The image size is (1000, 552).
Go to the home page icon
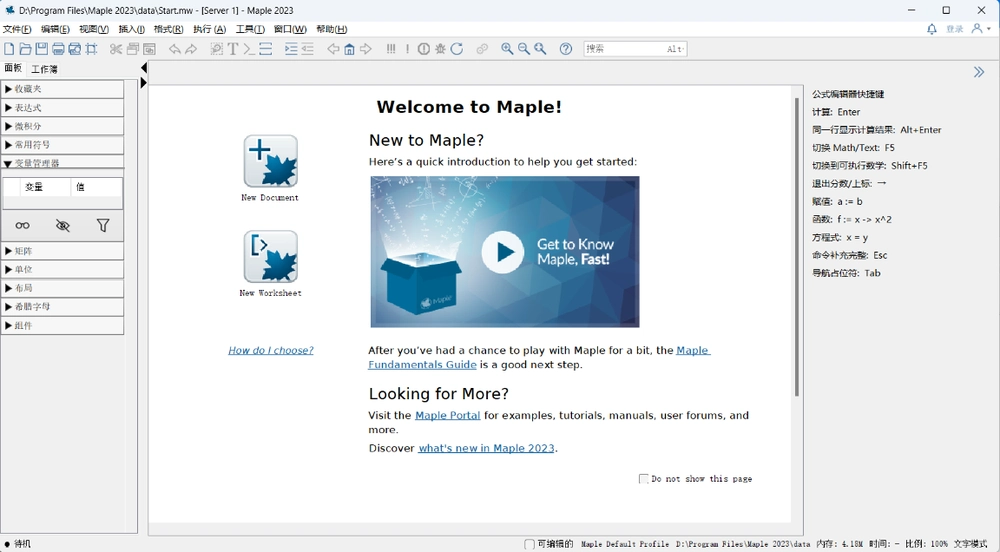pos(349,49)
